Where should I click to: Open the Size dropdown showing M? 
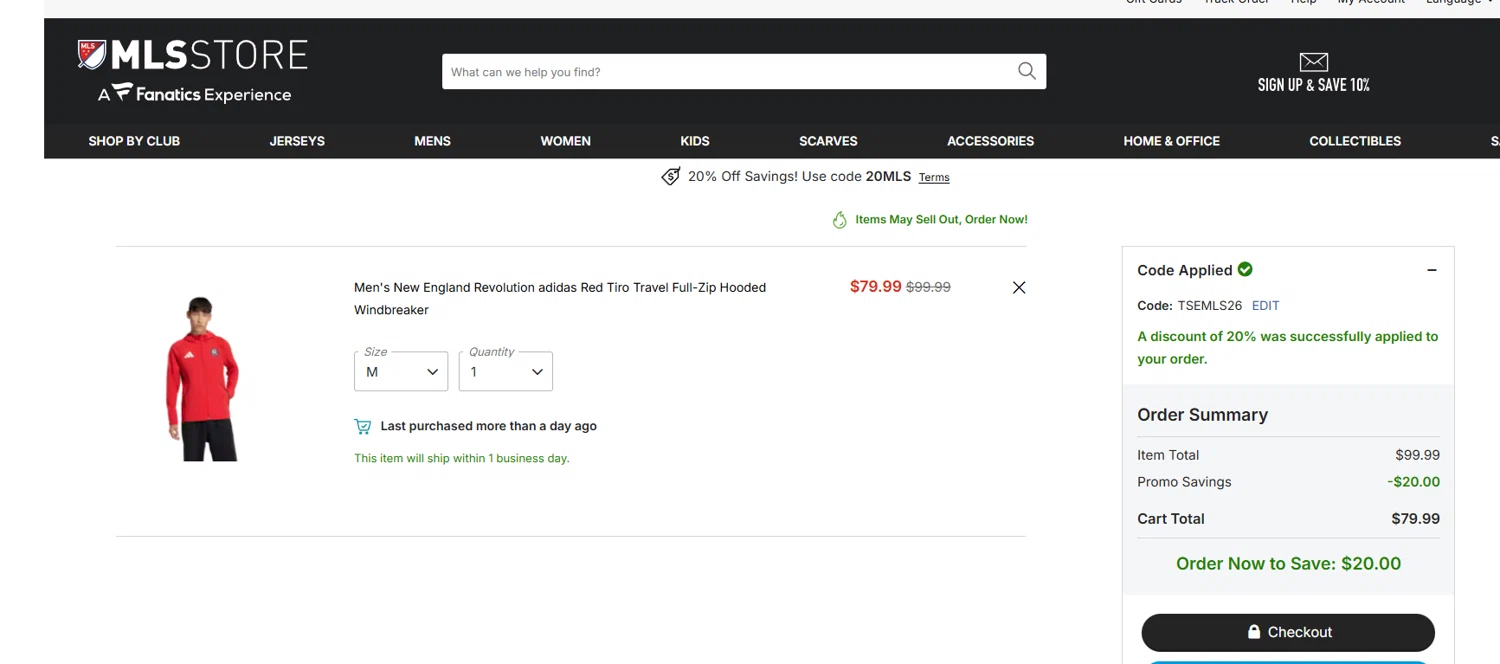pos(401,371)
